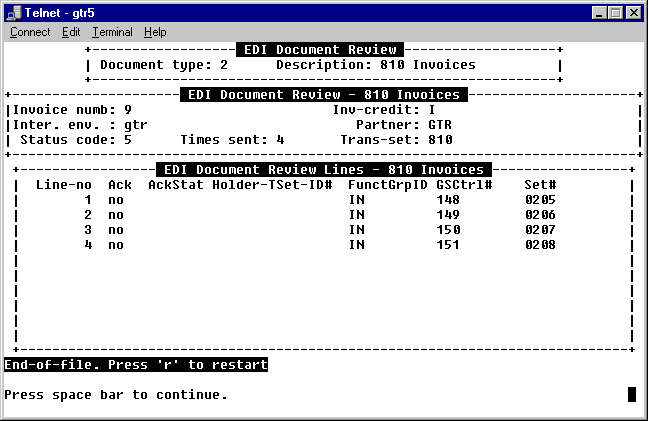
Task: Click the Partner GTR field
Action: point(440,125)
